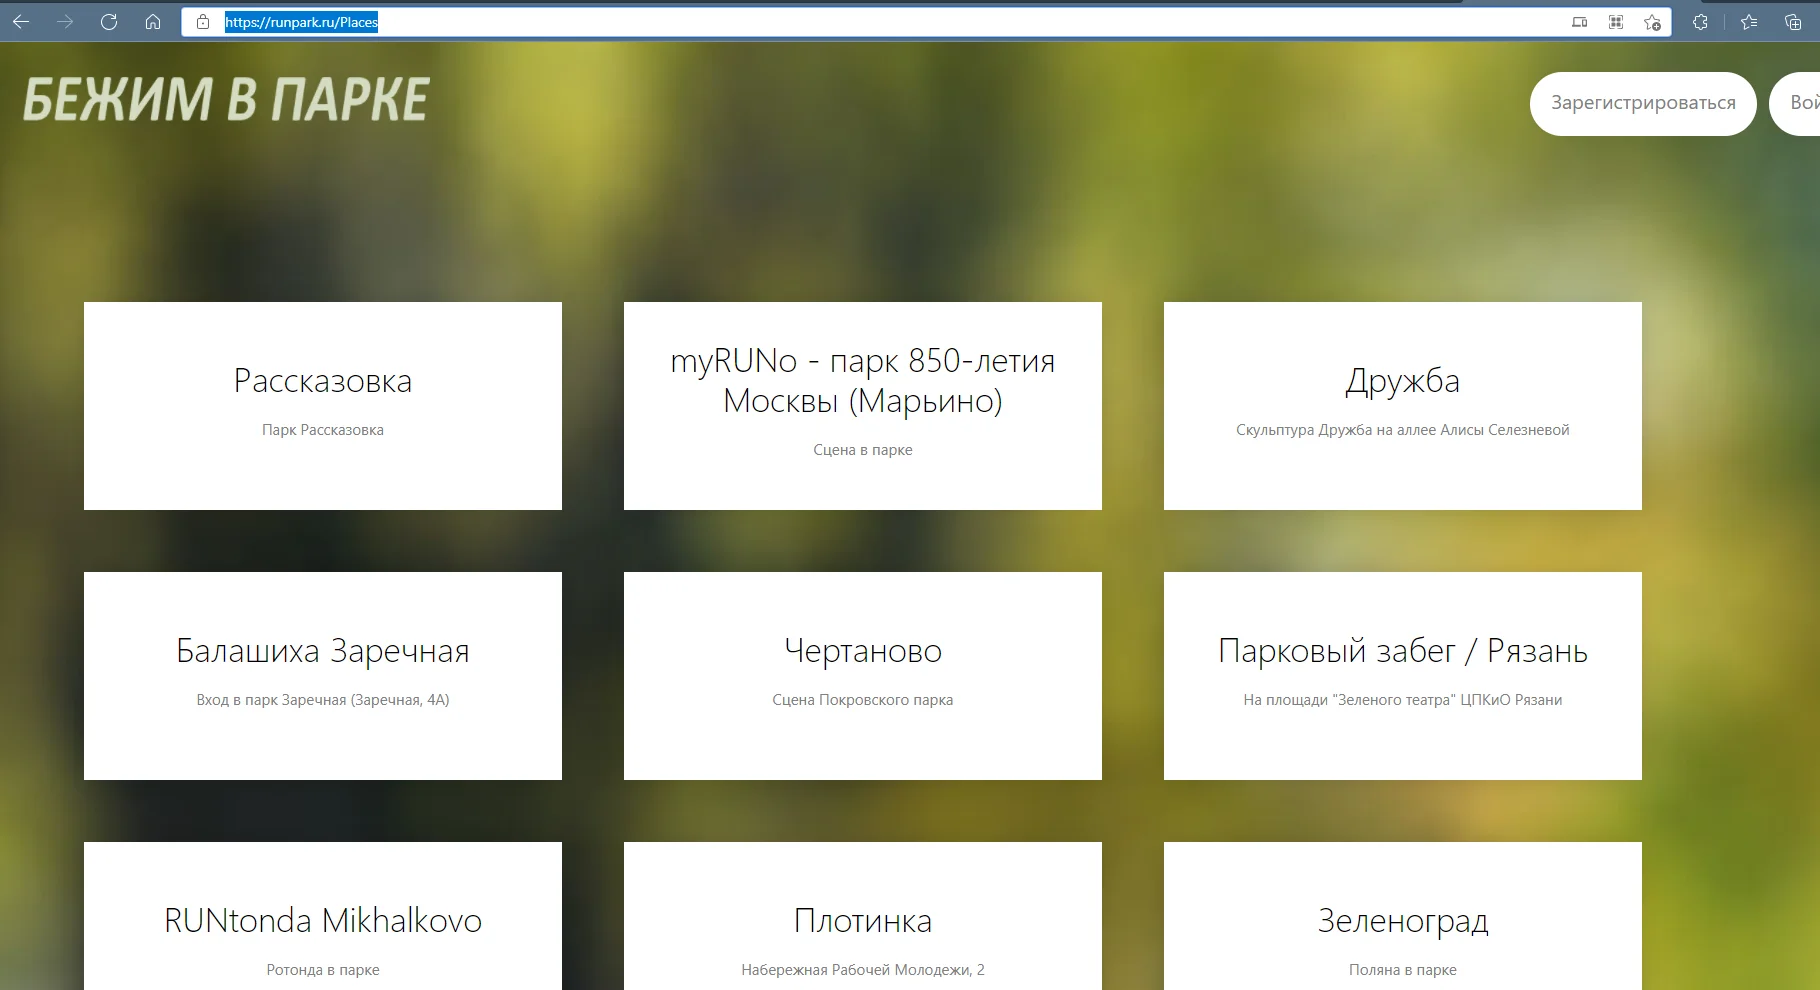
Task: Open the Favorites list icon
Action: (x=1747, y=21)
